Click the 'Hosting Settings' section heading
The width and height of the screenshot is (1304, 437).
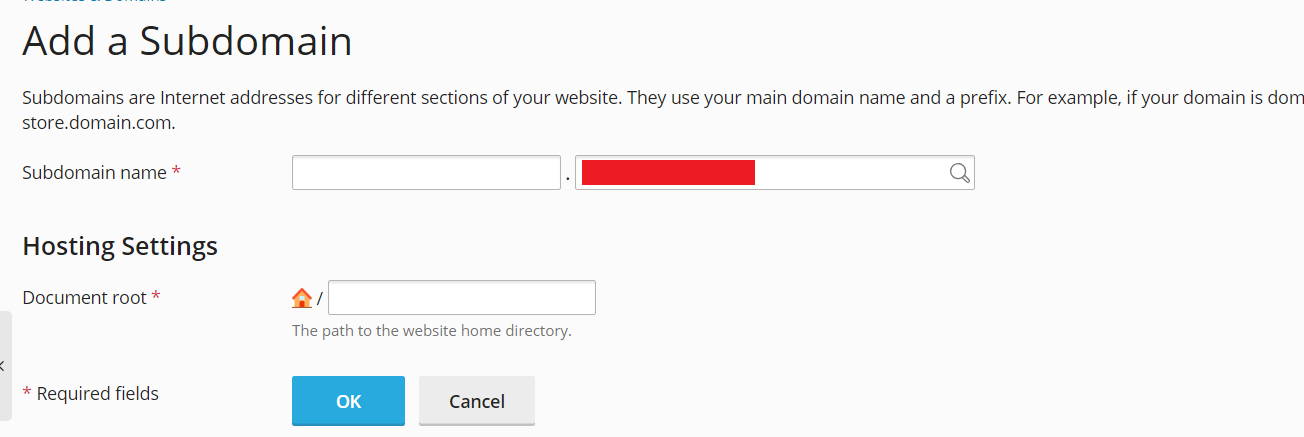click(x=120, y=246)
